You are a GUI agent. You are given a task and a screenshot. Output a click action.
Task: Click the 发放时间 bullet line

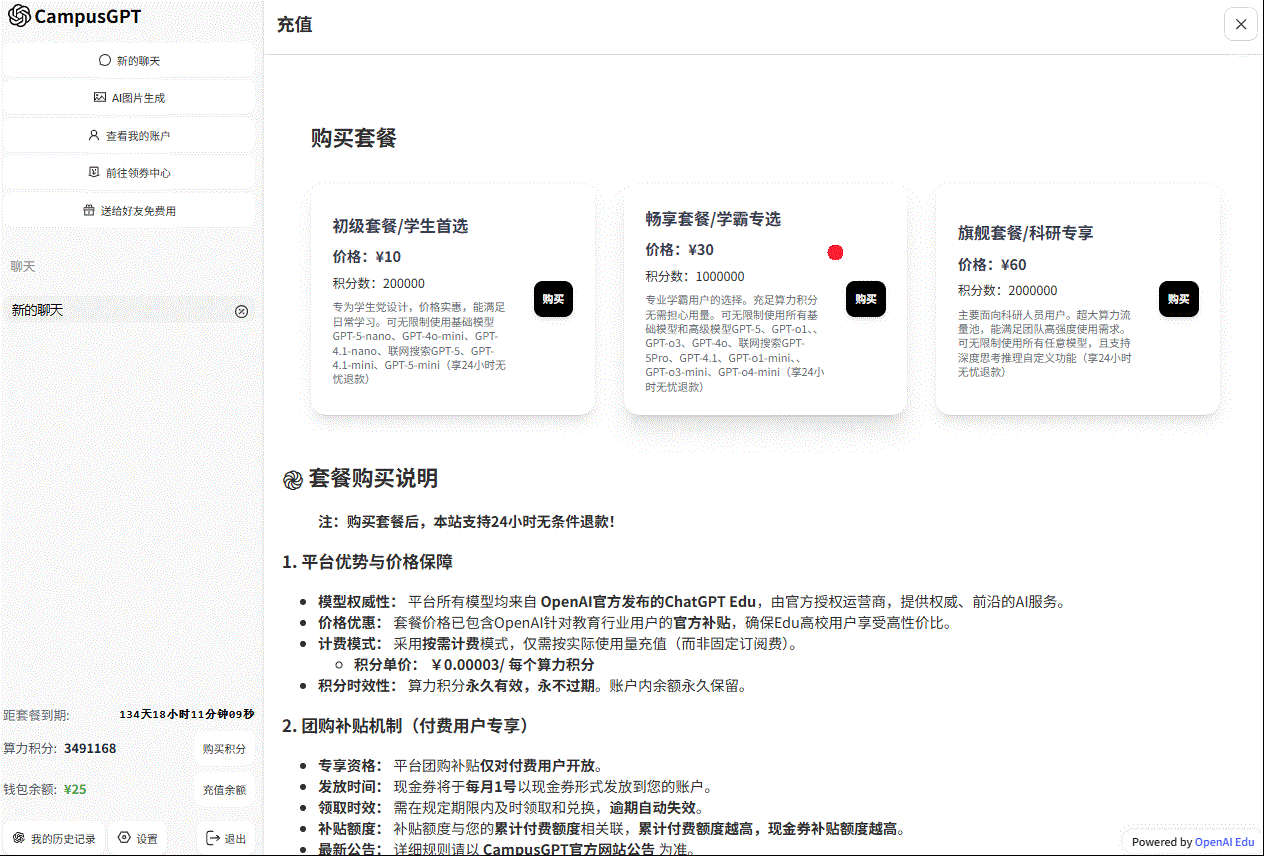click(515, 787)
